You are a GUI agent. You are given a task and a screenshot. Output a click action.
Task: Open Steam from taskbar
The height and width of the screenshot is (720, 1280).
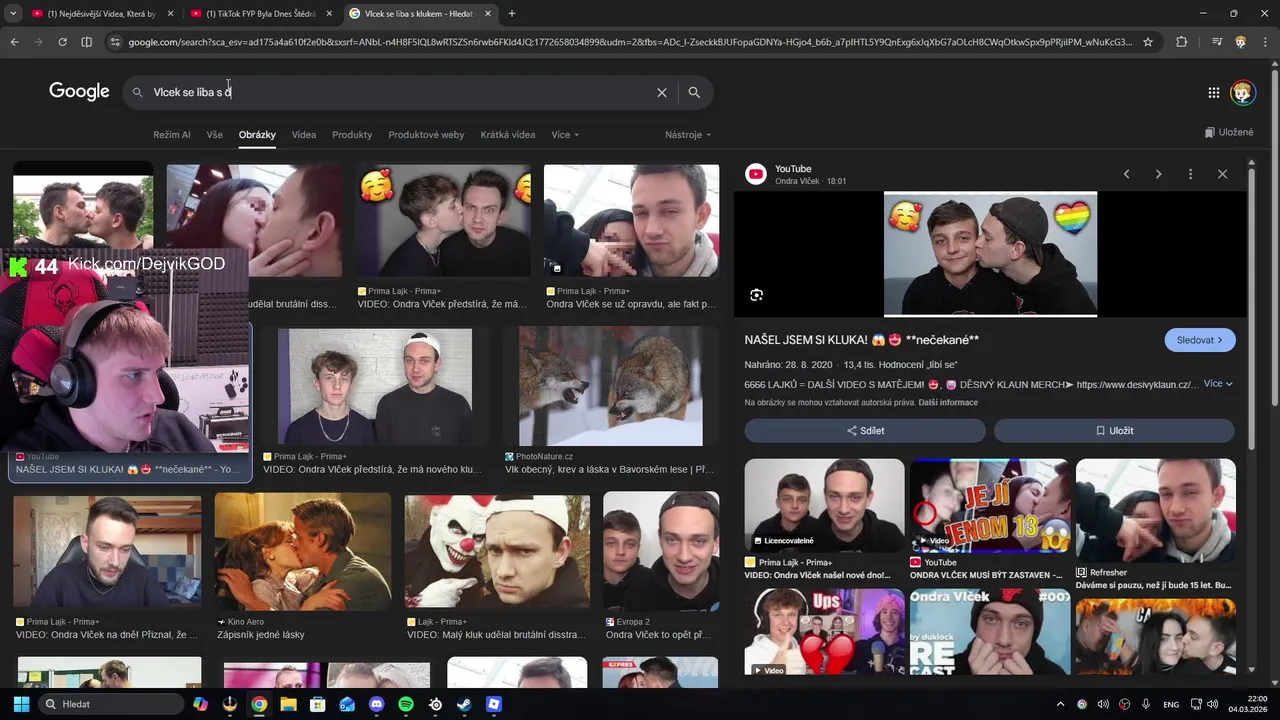tap(464, 704)
